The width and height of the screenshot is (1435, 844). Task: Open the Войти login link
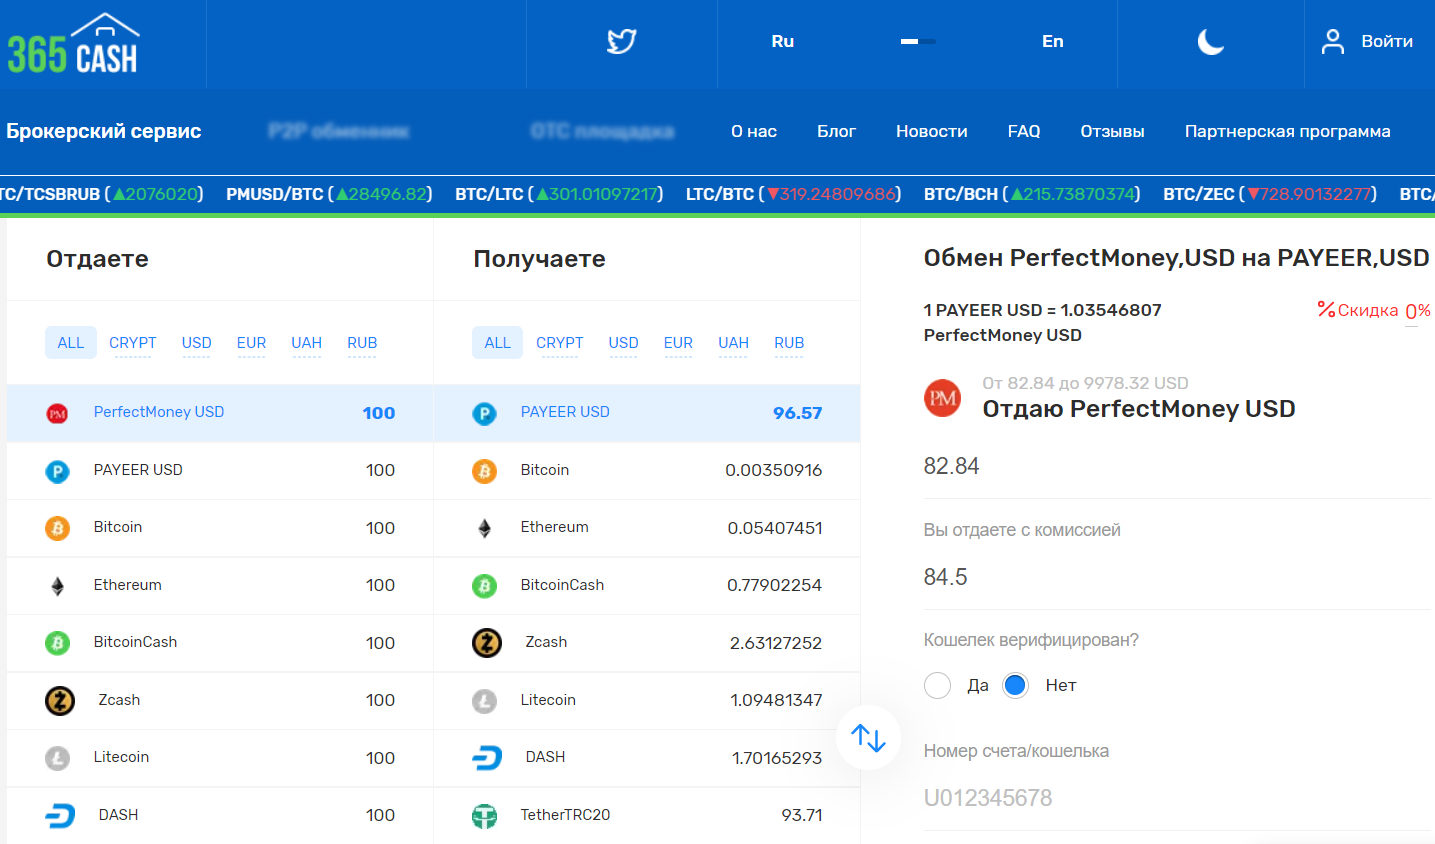1386,41
